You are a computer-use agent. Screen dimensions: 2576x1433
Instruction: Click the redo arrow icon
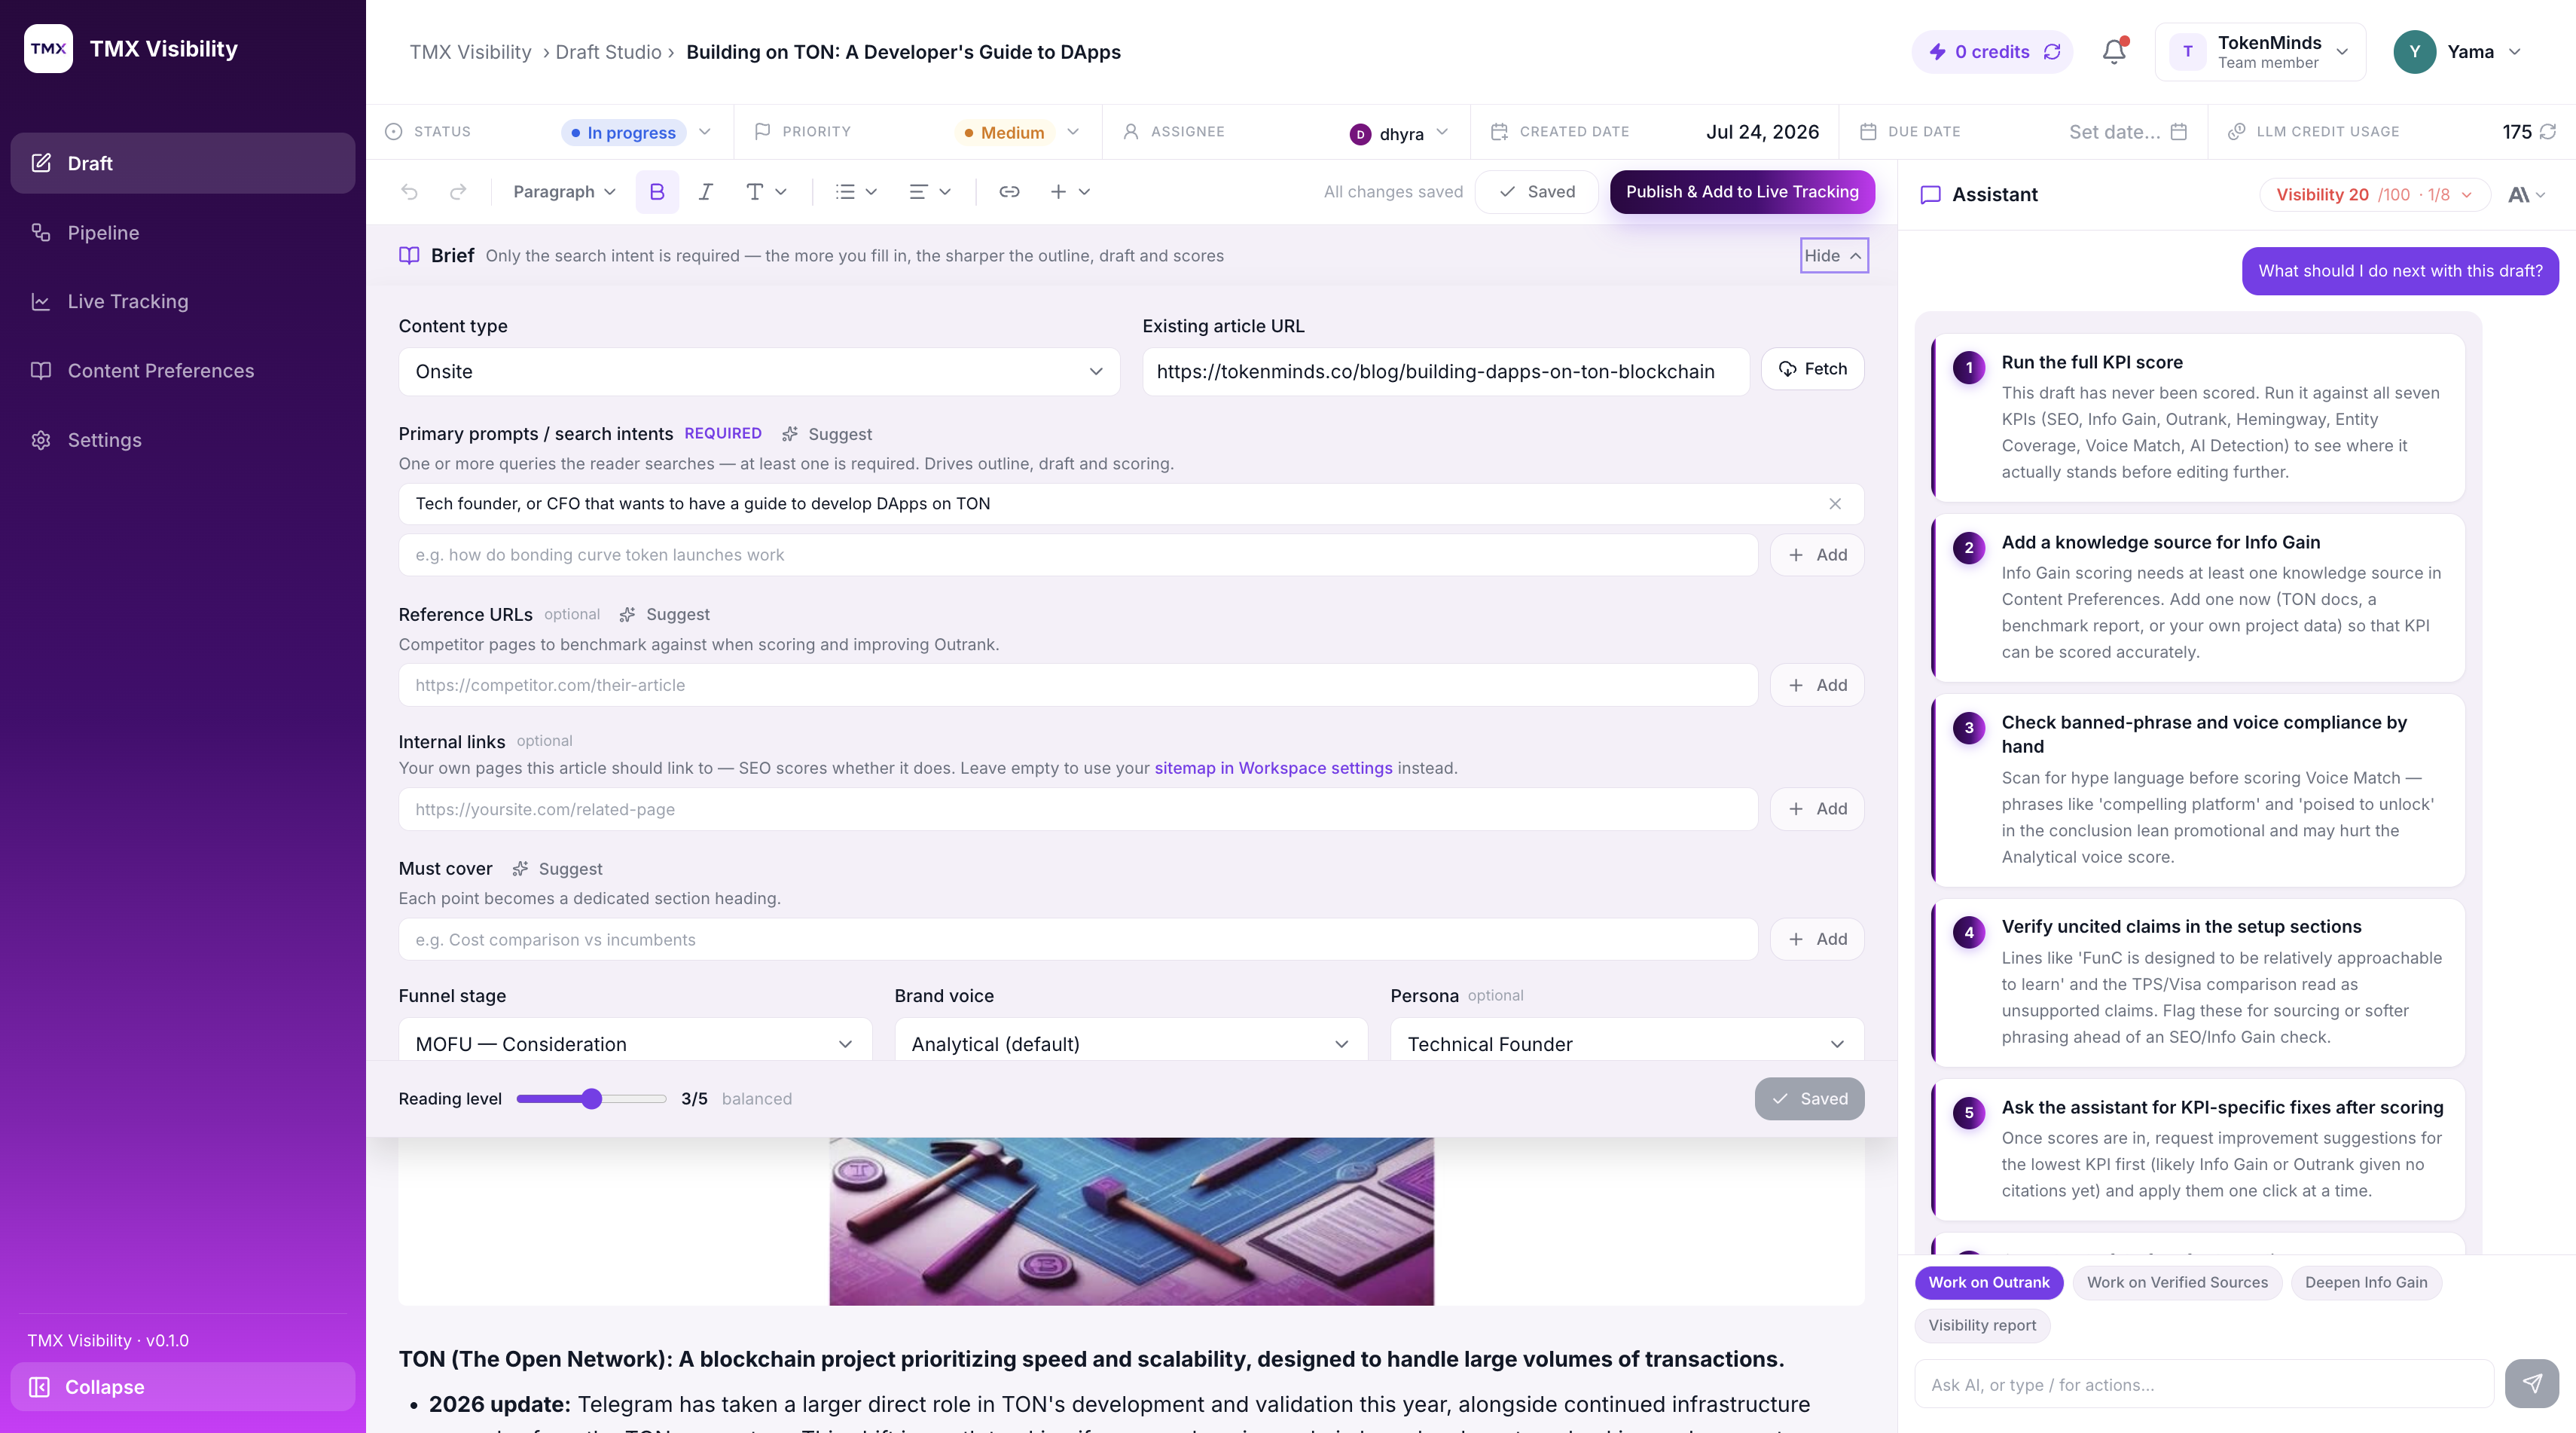[x=458, y=192]
